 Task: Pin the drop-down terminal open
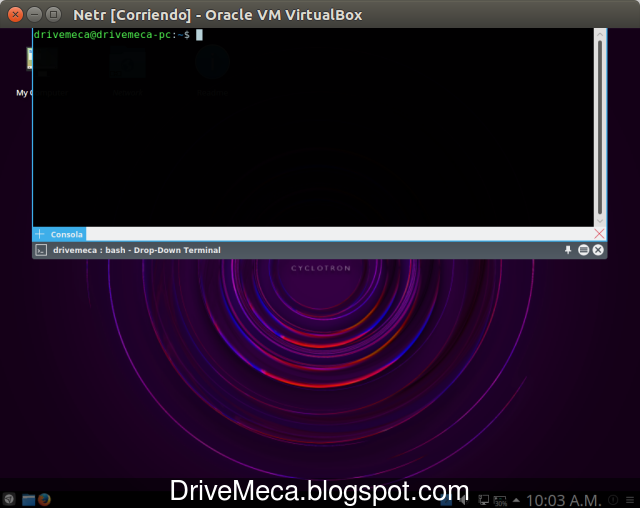[x=568, y=250]
